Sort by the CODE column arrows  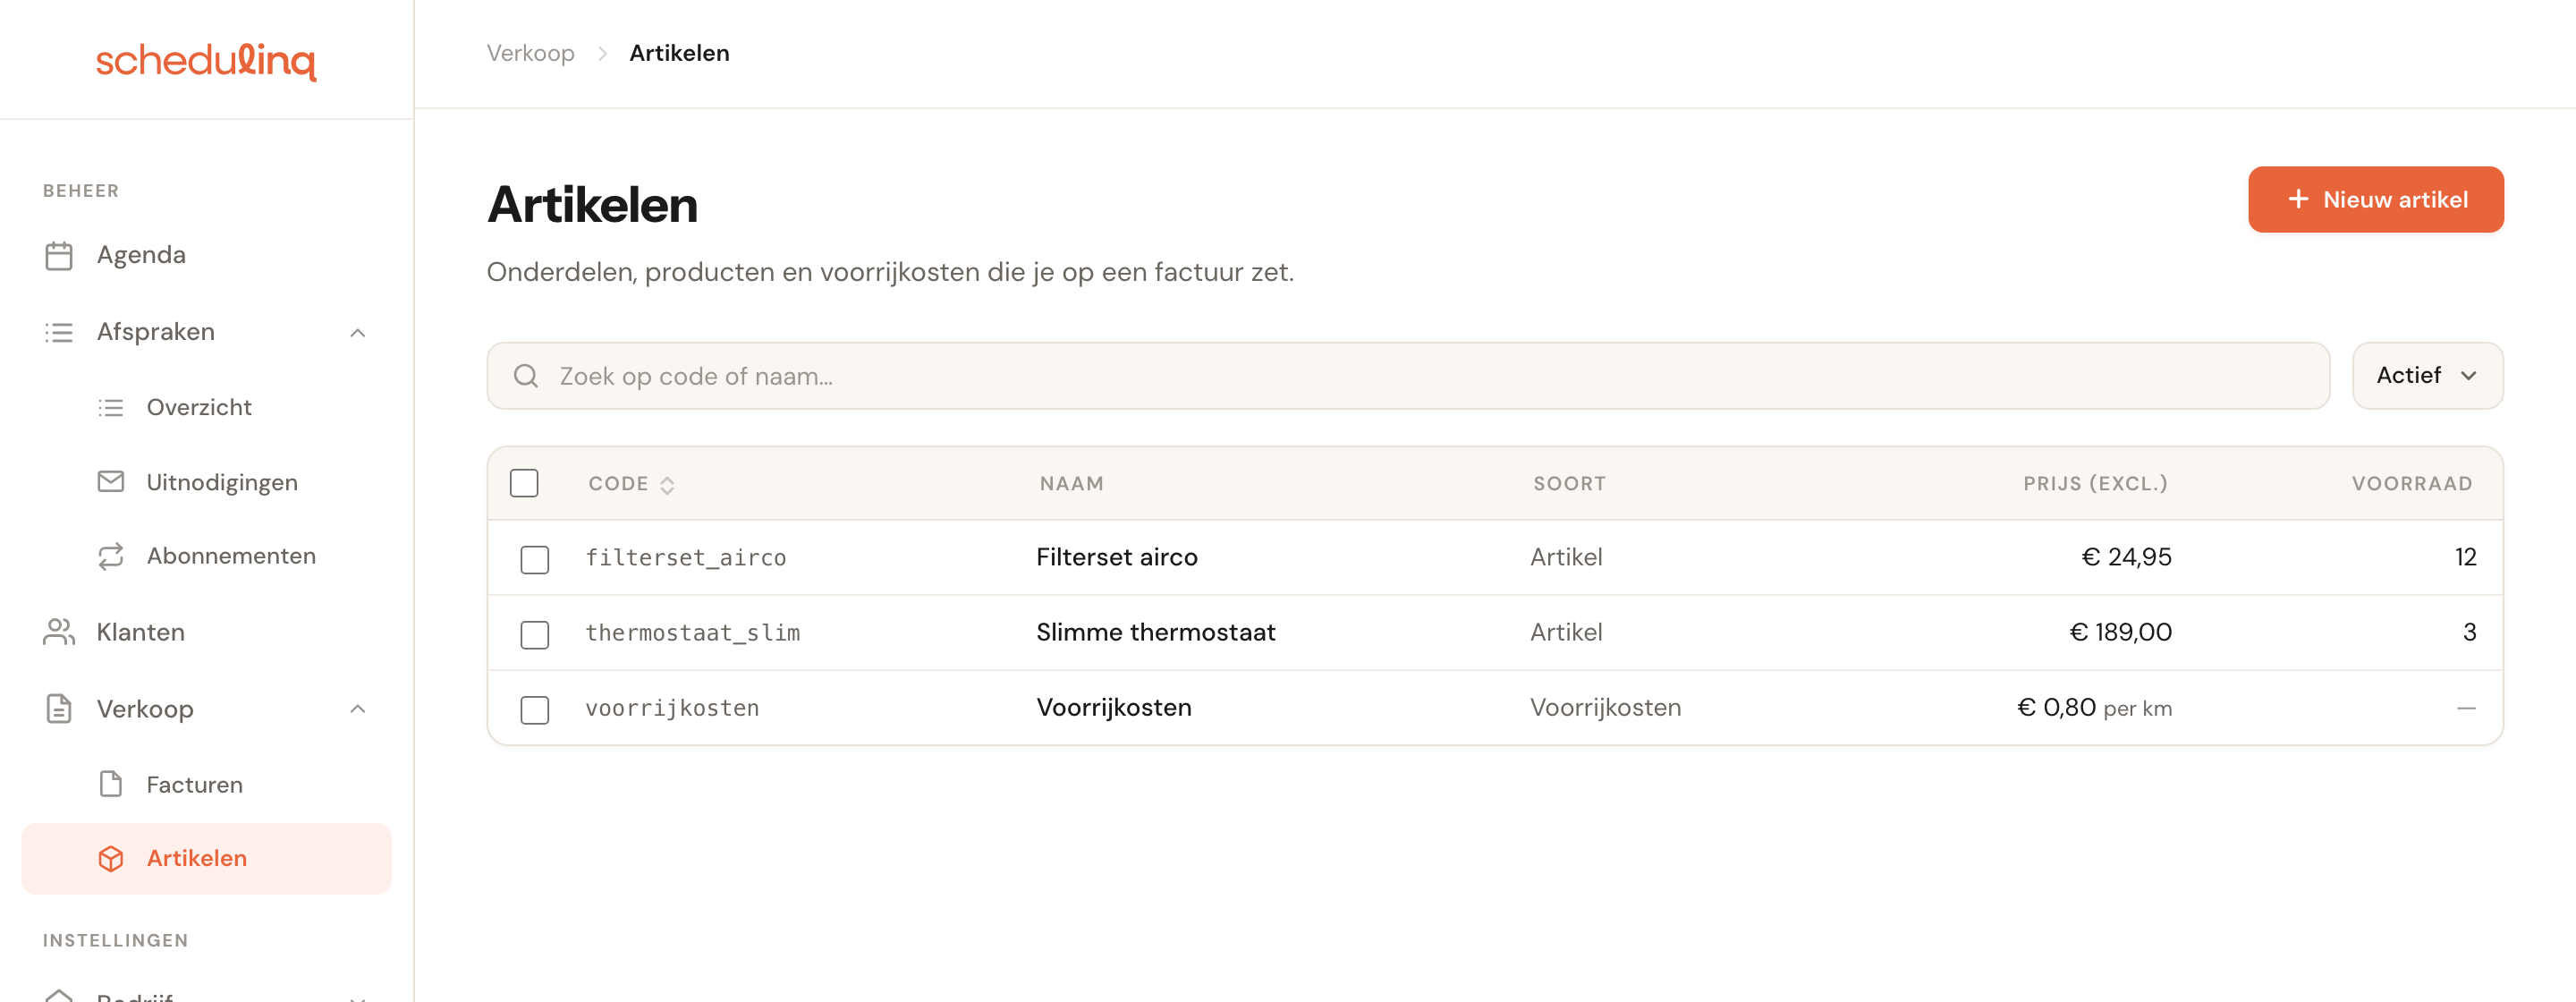(x=667, y=485)
